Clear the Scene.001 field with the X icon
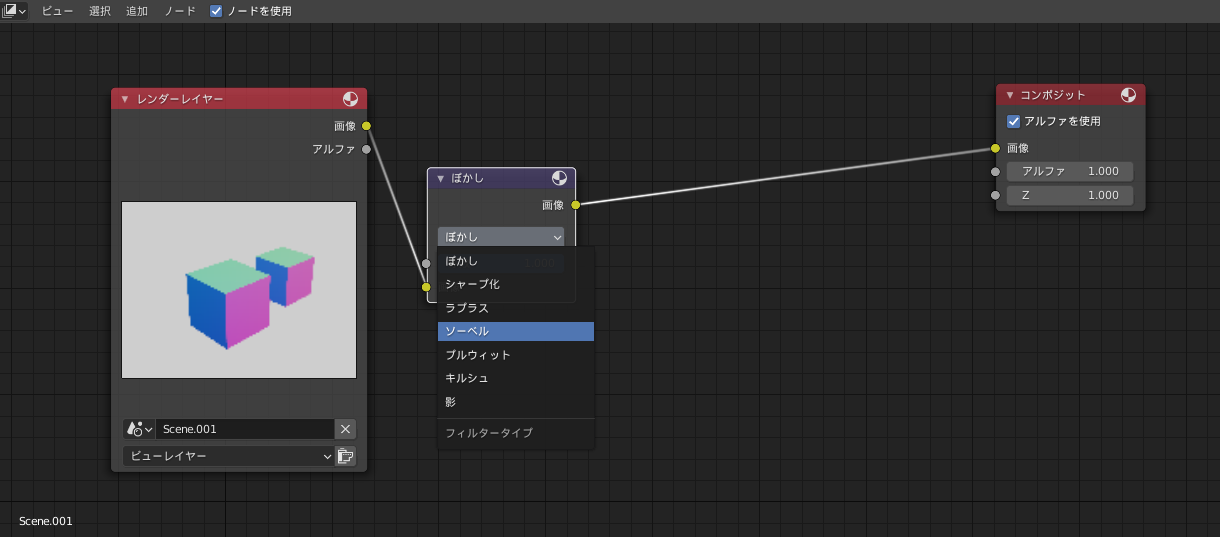The height and width of the screenshot is (537, 1220). (345, 429)
